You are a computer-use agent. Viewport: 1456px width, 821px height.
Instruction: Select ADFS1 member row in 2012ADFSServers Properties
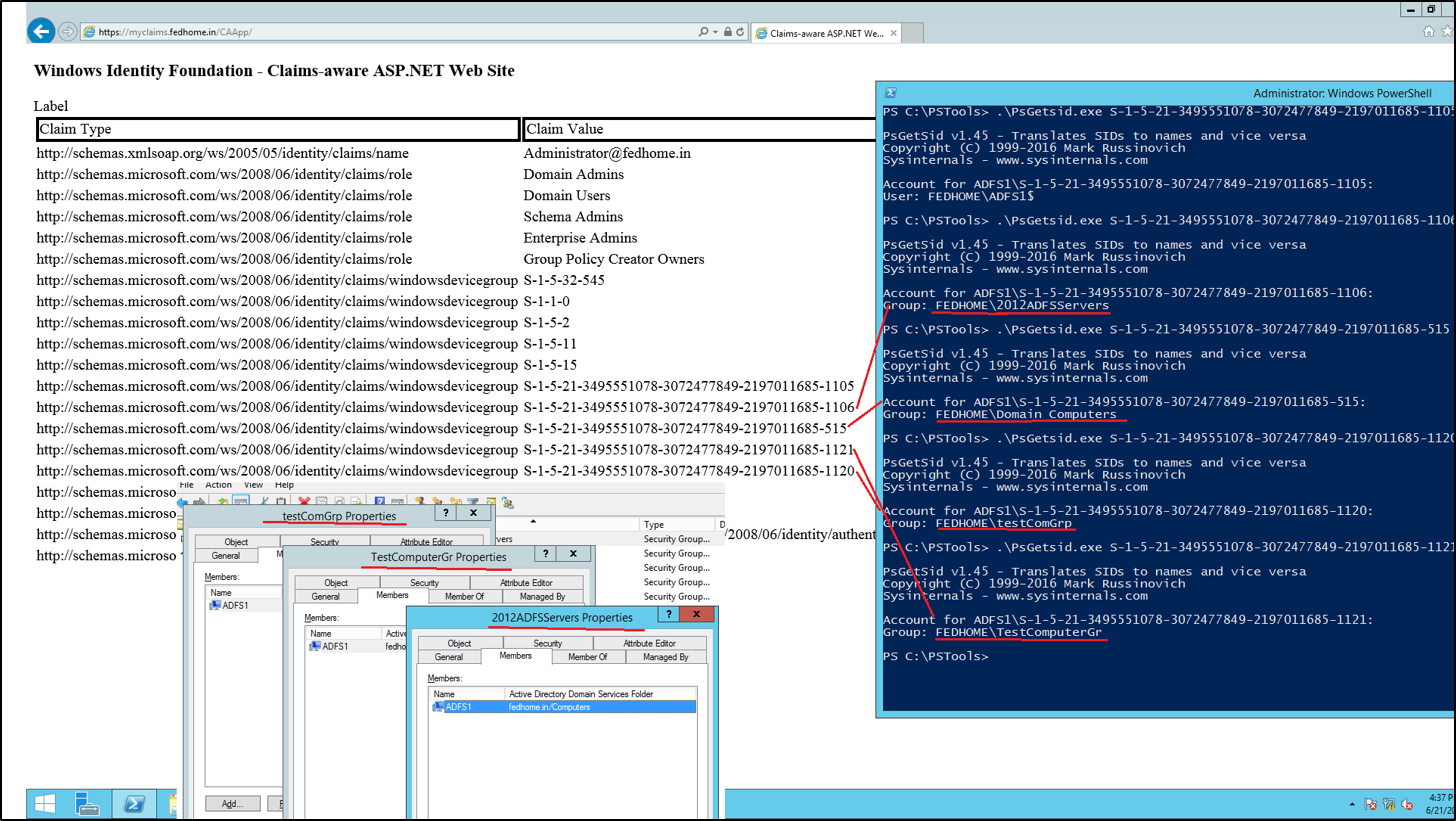562,707
